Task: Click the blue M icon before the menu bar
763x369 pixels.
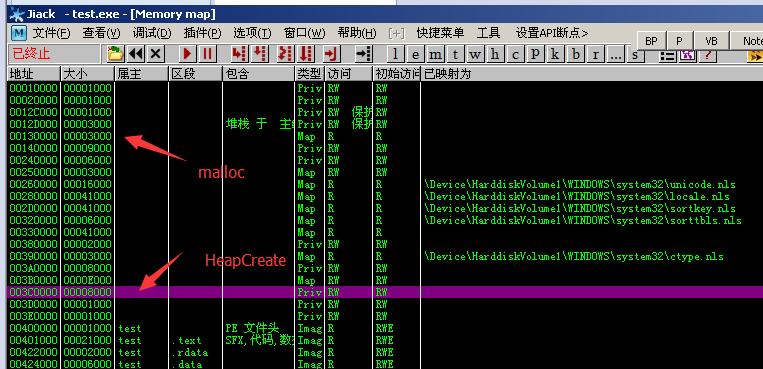Action: coord(18,33)
